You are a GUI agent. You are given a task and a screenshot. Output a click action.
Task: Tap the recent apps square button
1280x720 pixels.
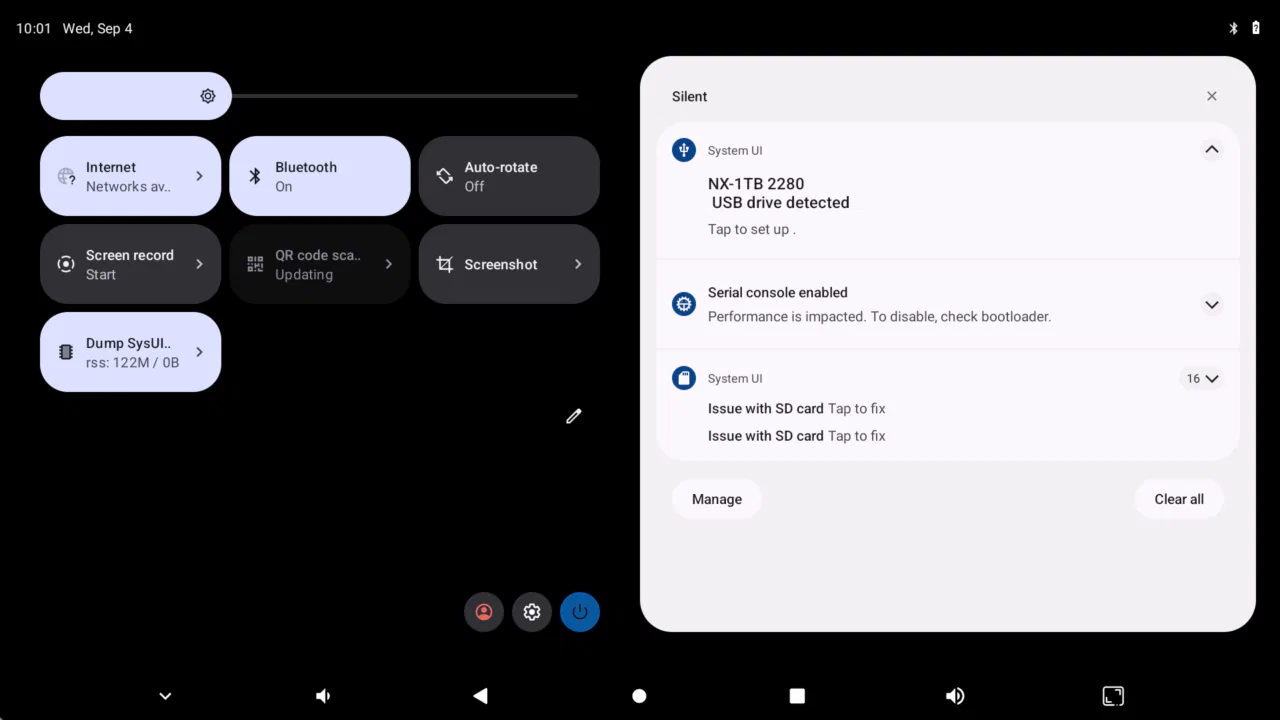tap(797, 696)
